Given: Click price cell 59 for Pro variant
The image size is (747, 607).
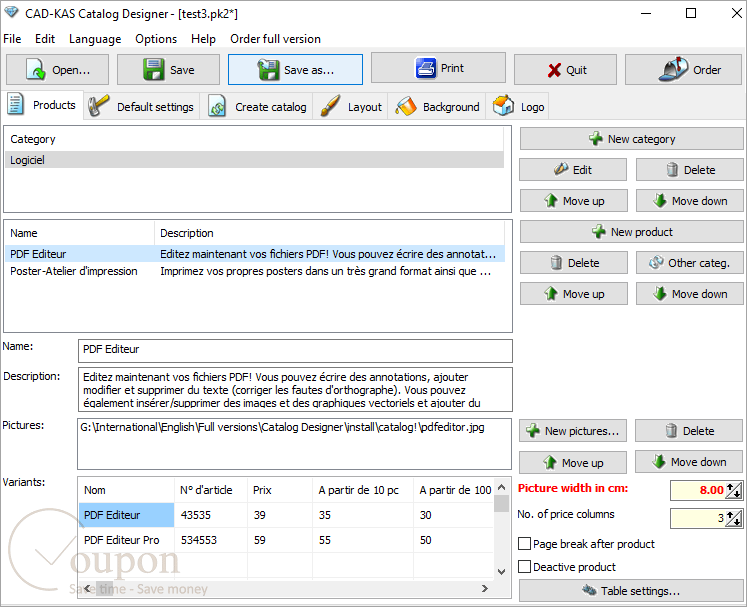Looking at the screenshot, I should (280, 540).
